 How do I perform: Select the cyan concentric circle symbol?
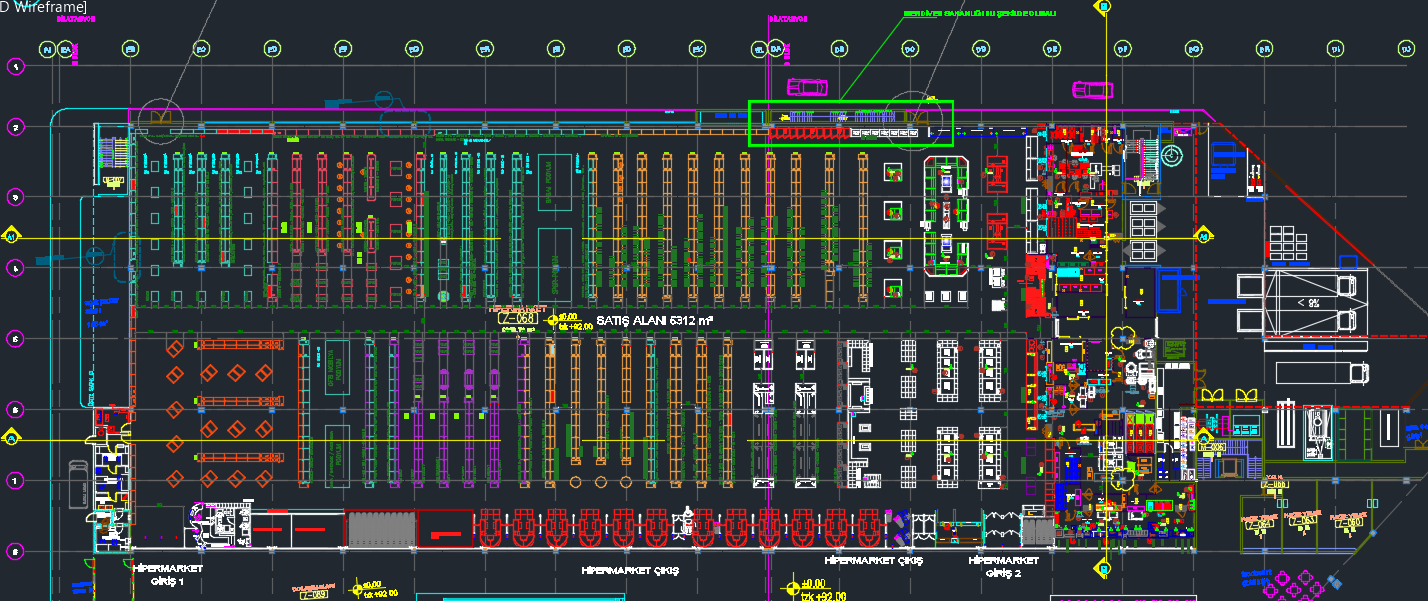coord(1171,156)
